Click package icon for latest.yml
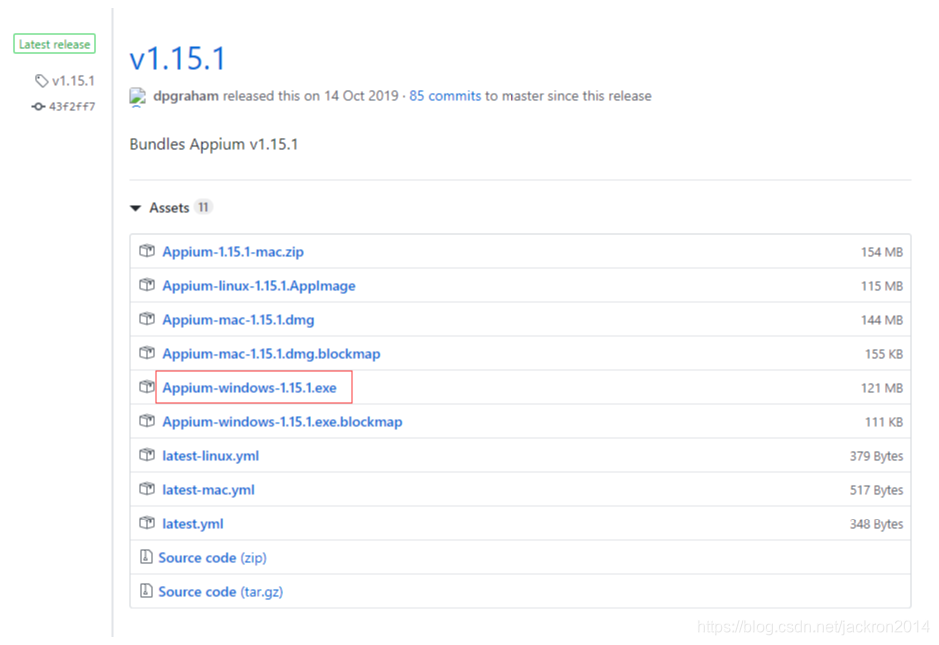 point(147,523)
